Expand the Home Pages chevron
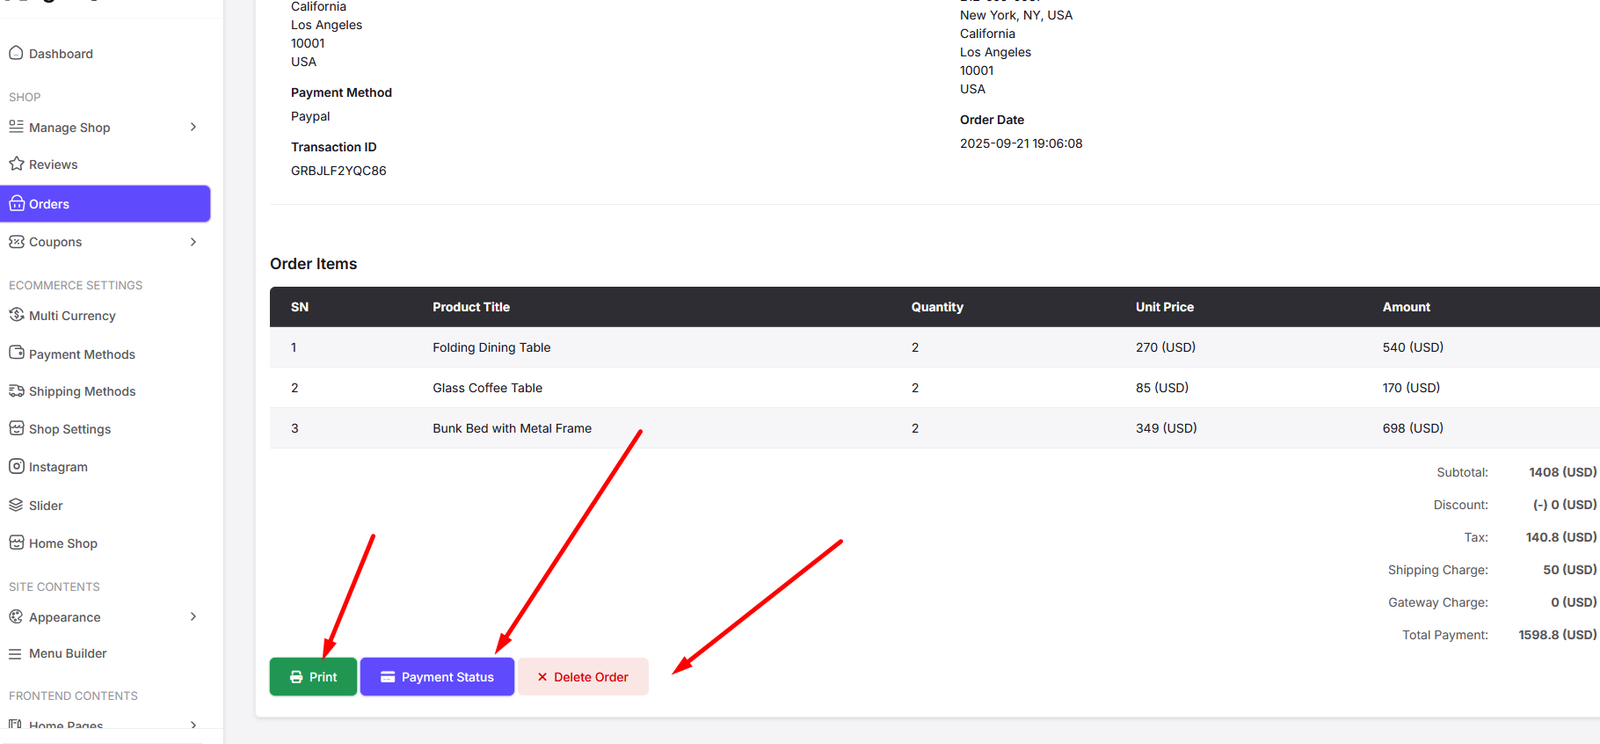This screenshot has height=744, width=1600. coord(193,725)
